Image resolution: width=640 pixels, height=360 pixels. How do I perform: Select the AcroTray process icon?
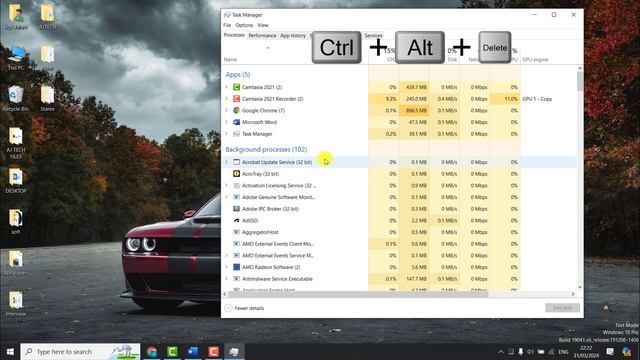point(236,173)
